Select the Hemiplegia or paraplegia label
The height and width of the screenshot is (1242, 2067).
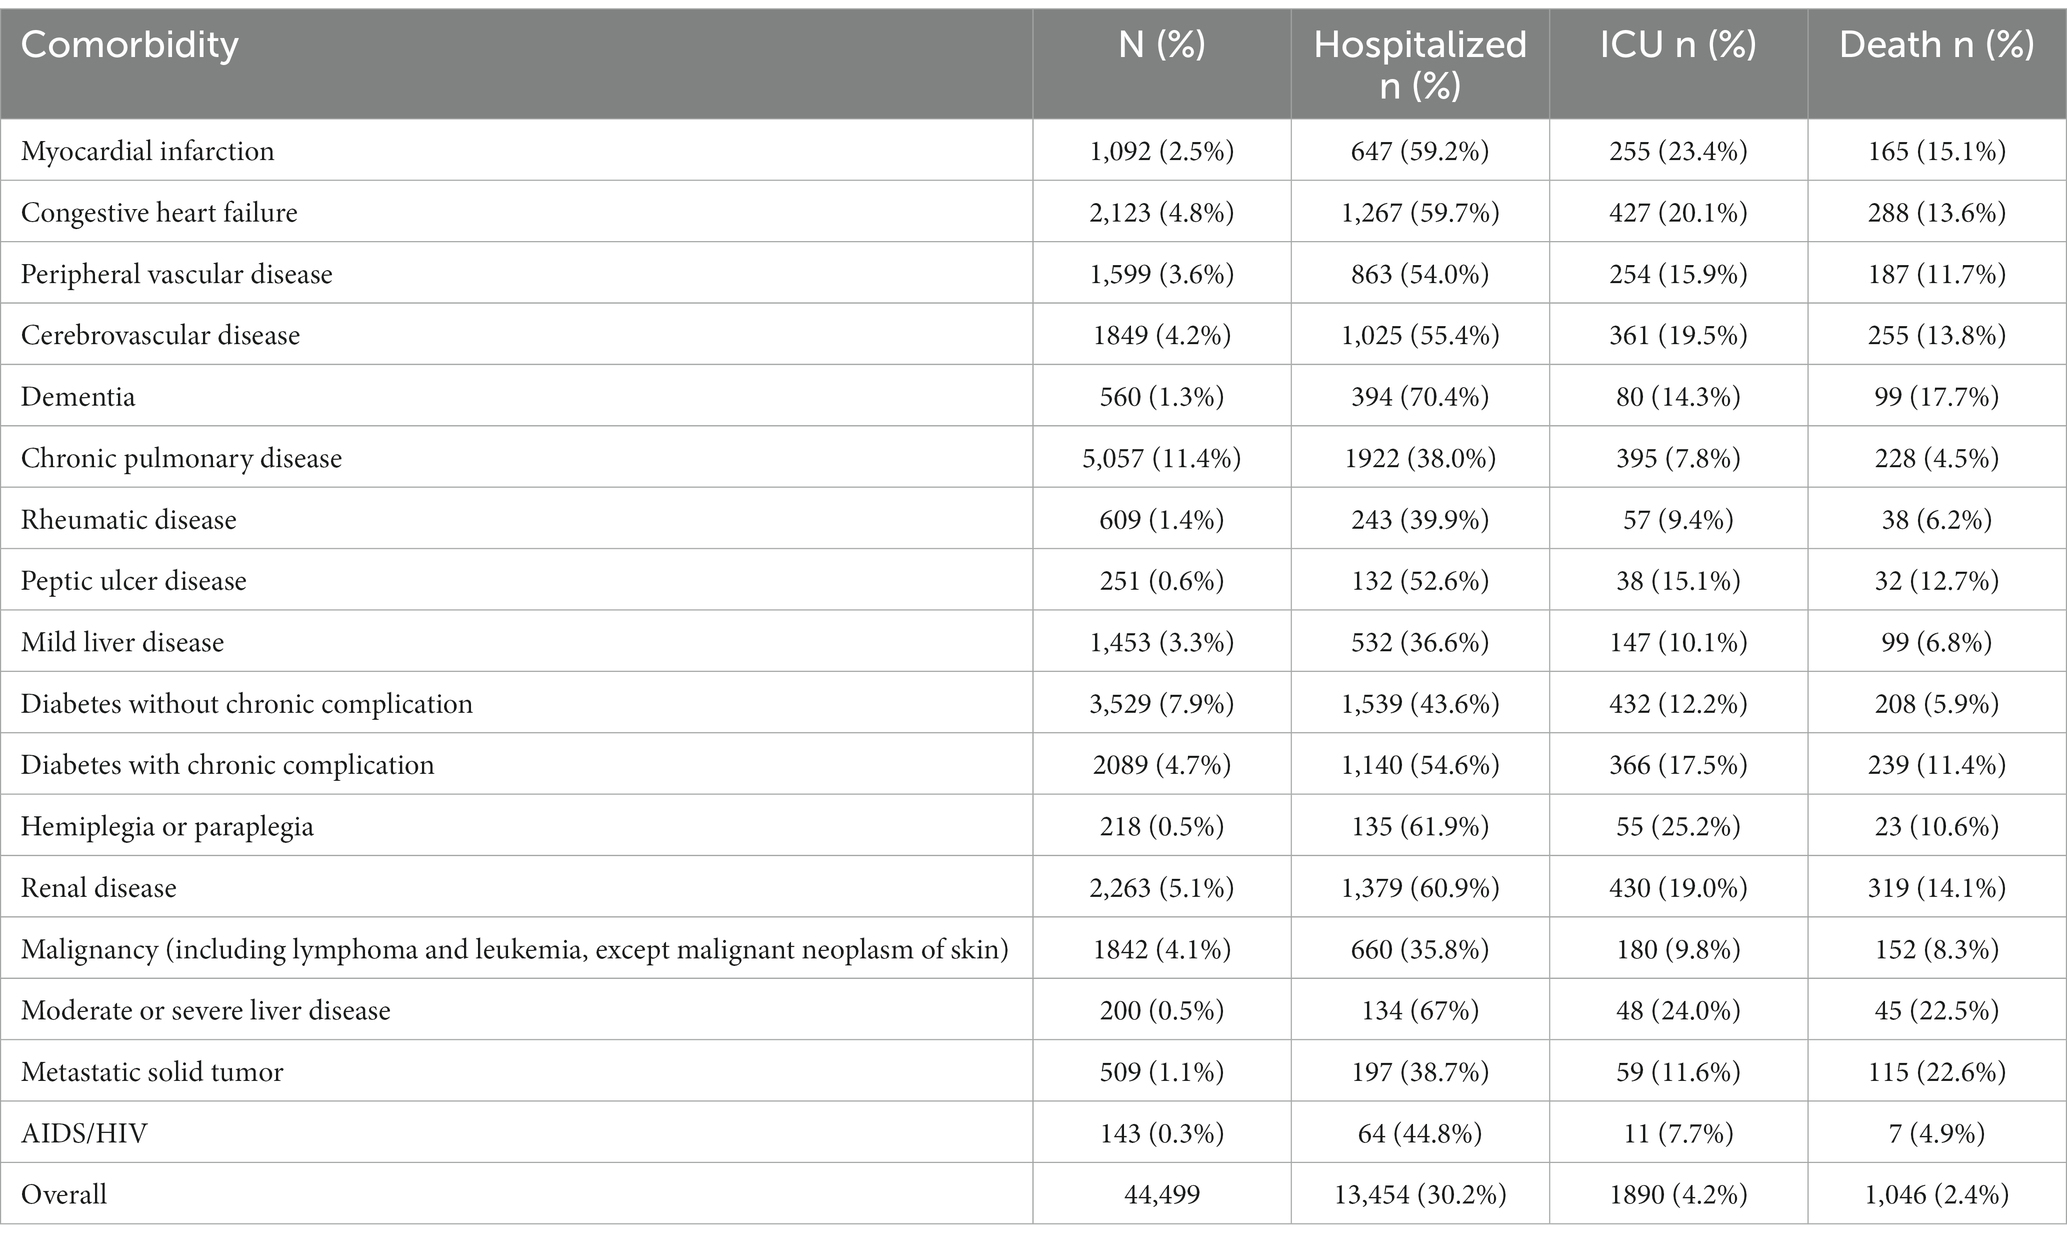click(167, 827)
